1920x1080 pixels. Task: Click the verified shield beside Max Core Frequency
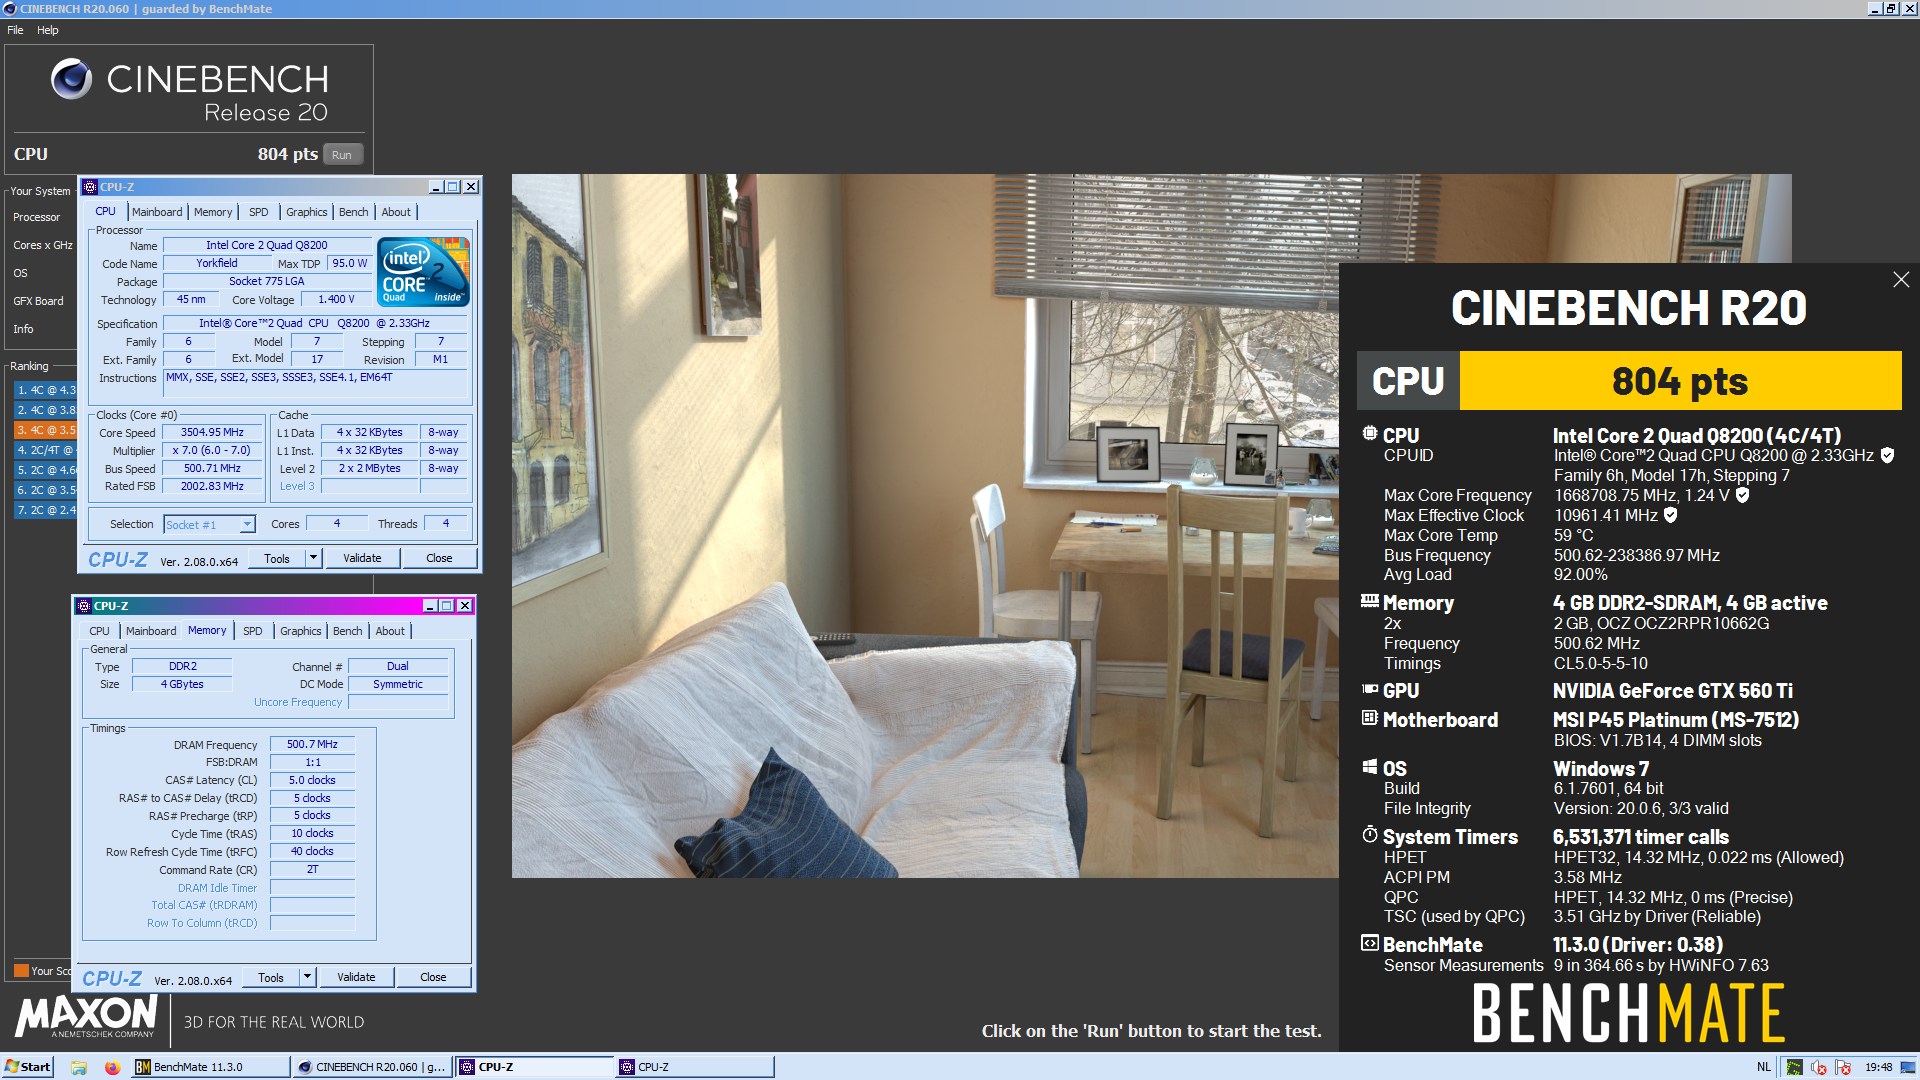1742,495
